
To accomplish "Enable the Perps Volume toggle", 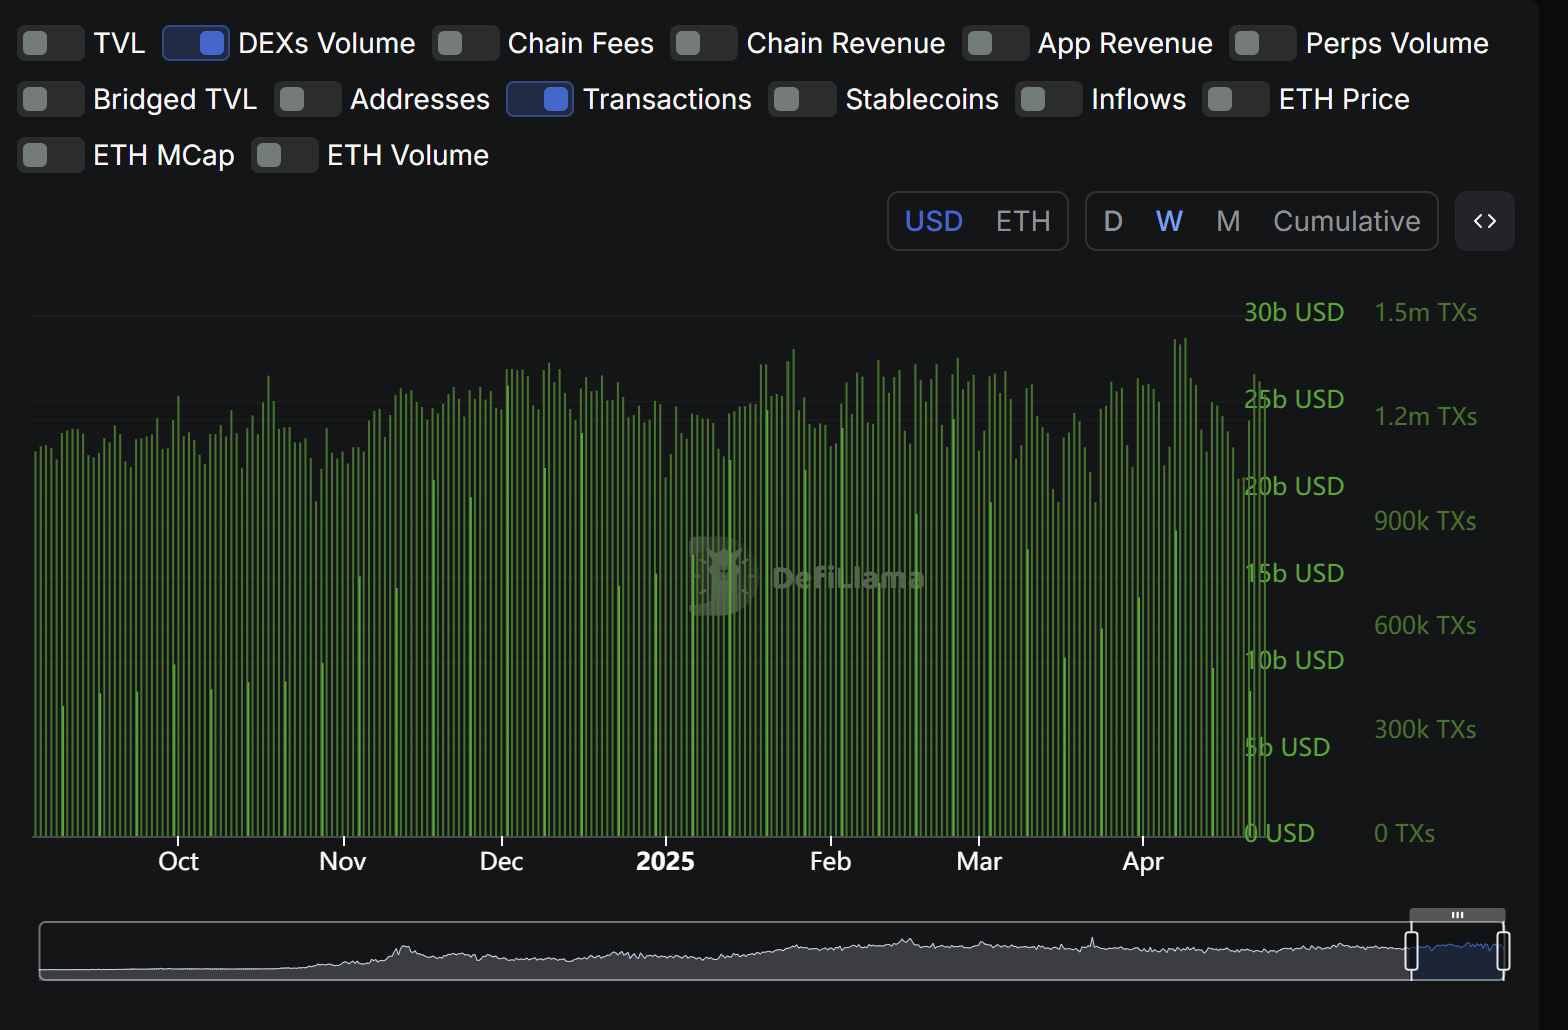I will [x=1262, y=44].
